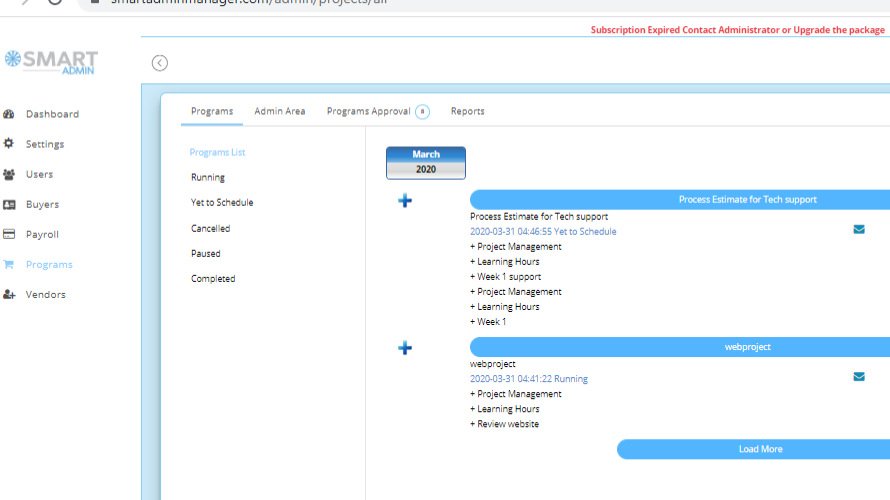Filter programs by Cancelled
This screenshot has width=890, height=500.
pos(211,228)
